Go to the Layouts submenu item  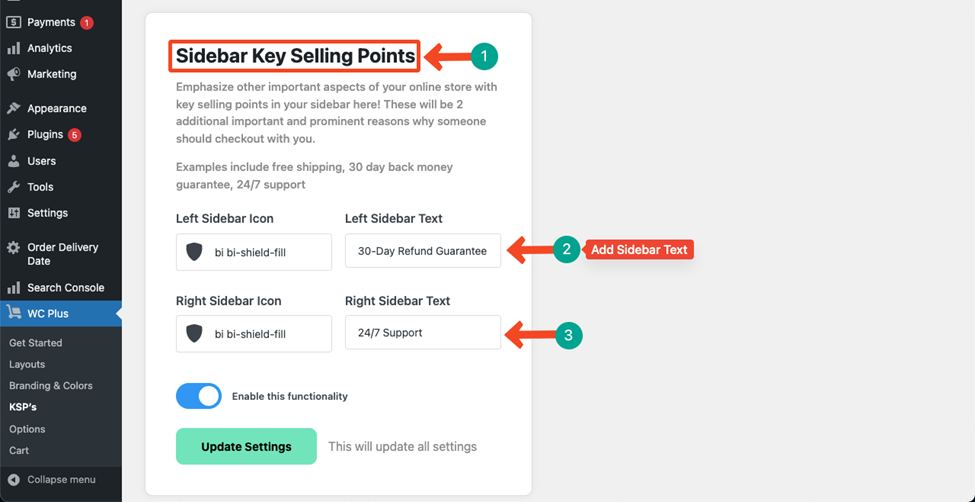27,364
